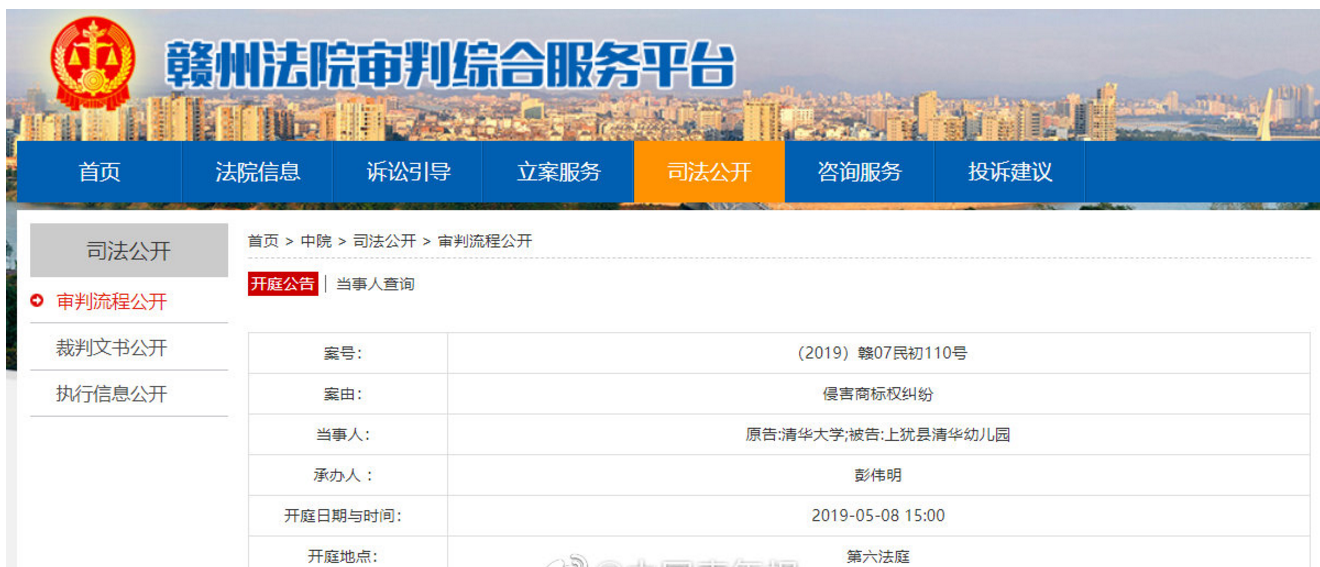Screen dimensions: 1320x567
Task: Open the 立案服务 menu
Action: [x=558, y=172]
